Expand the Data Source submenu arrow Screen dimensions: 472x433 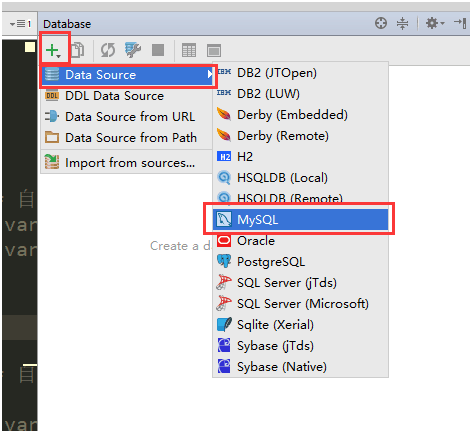[x=210, y=74]
